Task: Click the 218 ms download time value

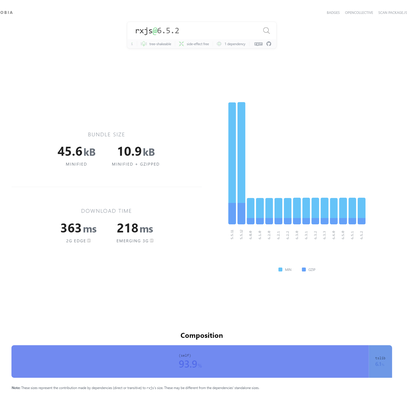Action: coord(135,228)
